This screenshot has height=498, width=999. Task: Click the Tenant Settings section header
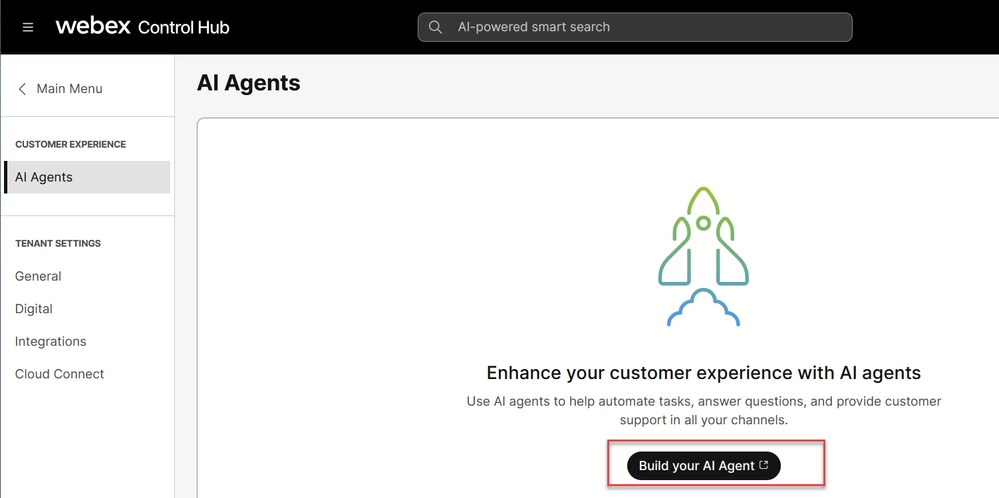pyautogui.click(x=58, y=243)
